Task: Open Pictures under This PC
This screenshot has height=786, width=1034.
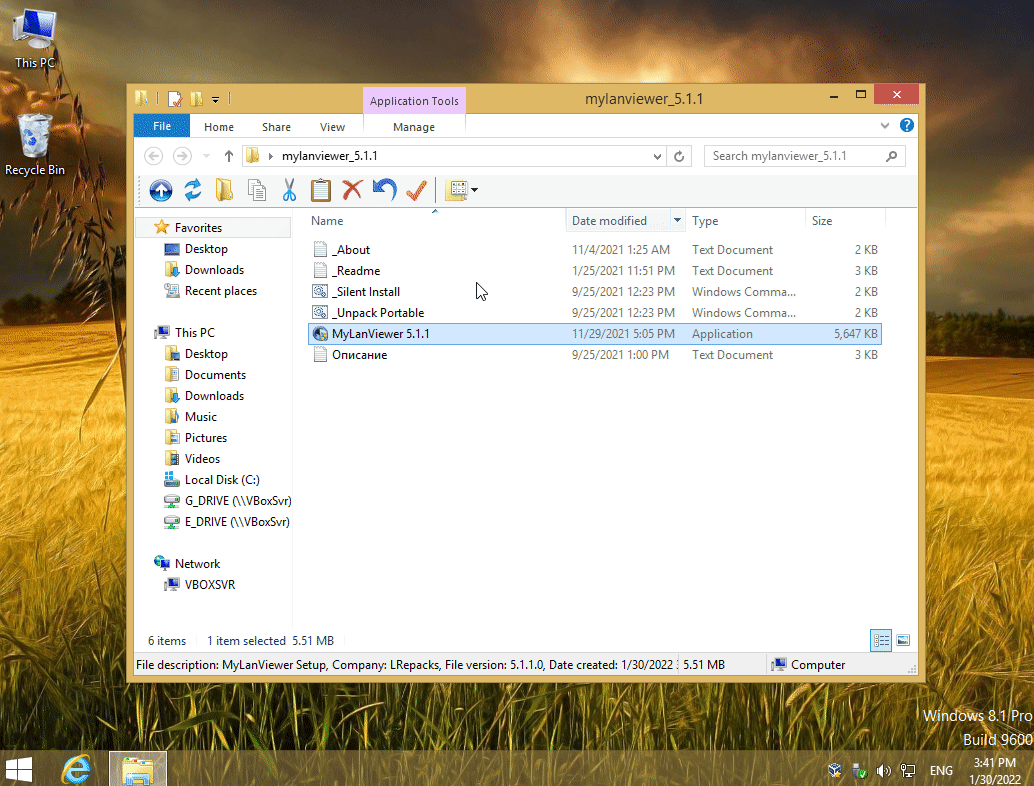Action: point(205,438)
